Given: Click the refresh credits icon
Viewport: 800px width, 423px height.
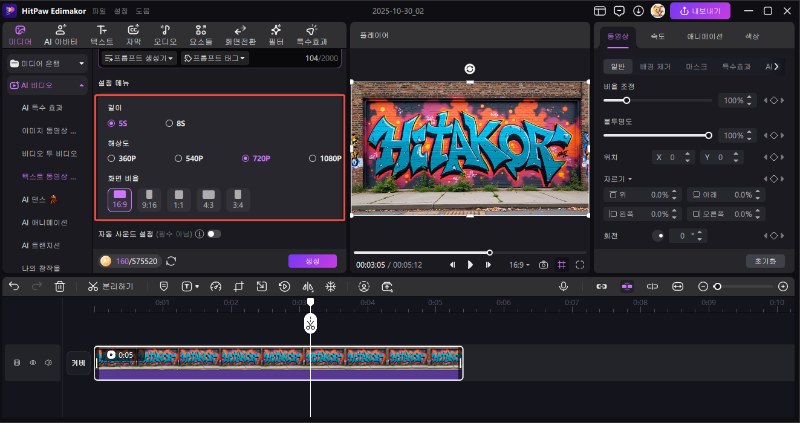Looking at the screenshot, I should (x=171, y=261).
